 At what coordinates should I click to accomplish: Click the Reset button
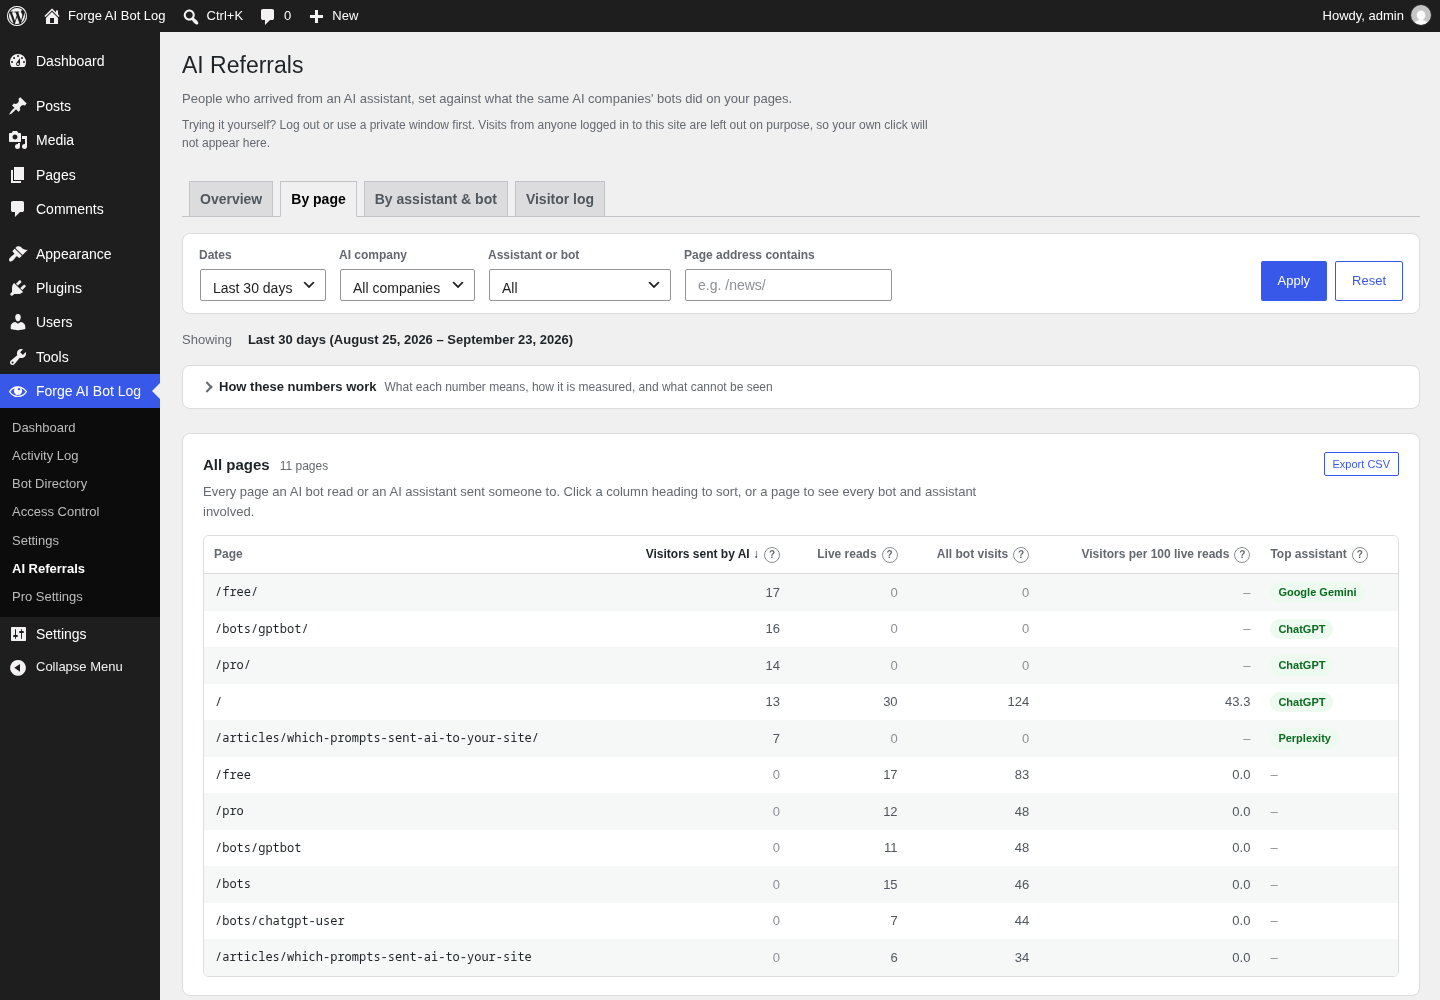(1369, 281)
